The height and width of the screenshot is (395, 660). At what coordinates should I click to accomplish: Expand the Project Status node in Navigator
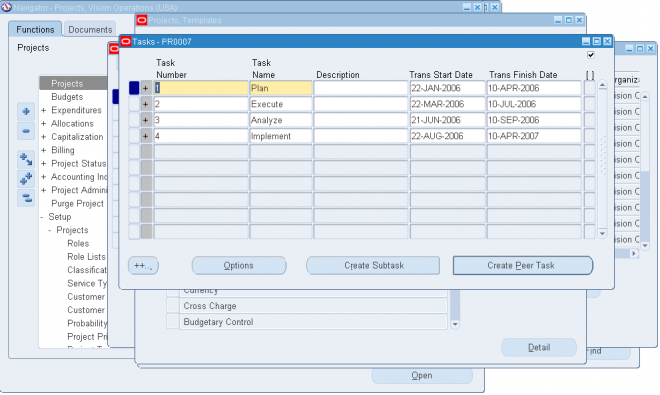tap(43, 164)
